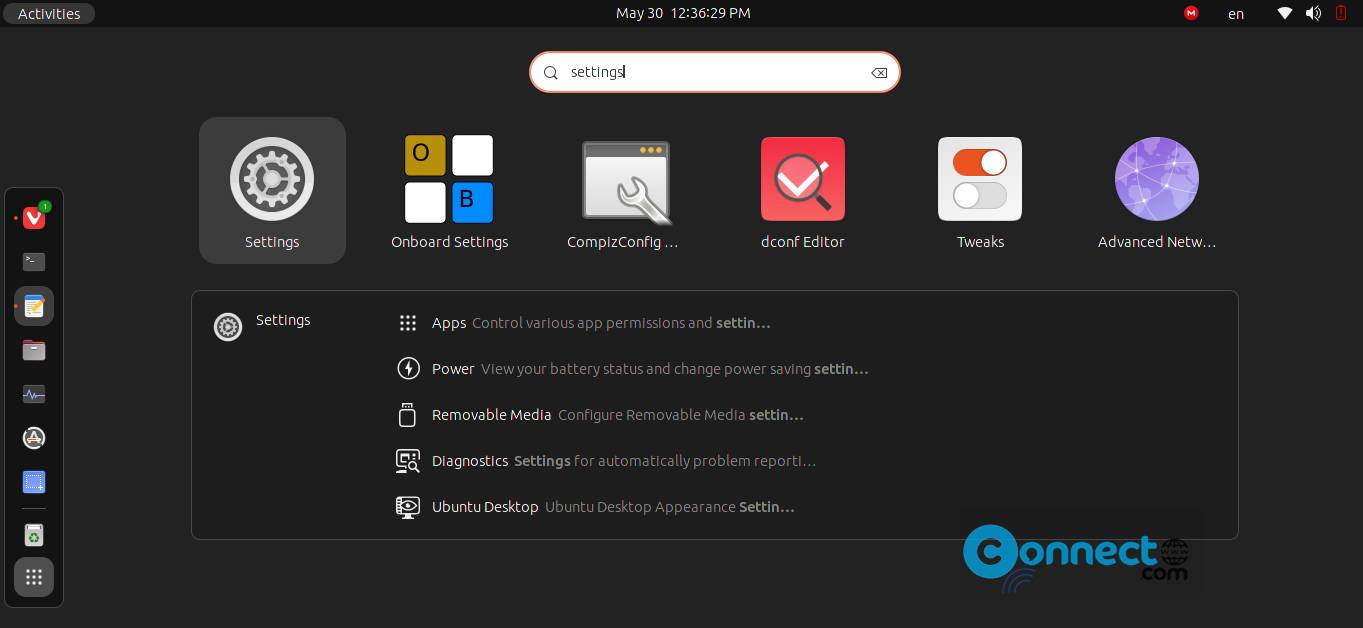Open the Settings app result
Viewport: 1363px width, 628px height.
tap(272, 191)
